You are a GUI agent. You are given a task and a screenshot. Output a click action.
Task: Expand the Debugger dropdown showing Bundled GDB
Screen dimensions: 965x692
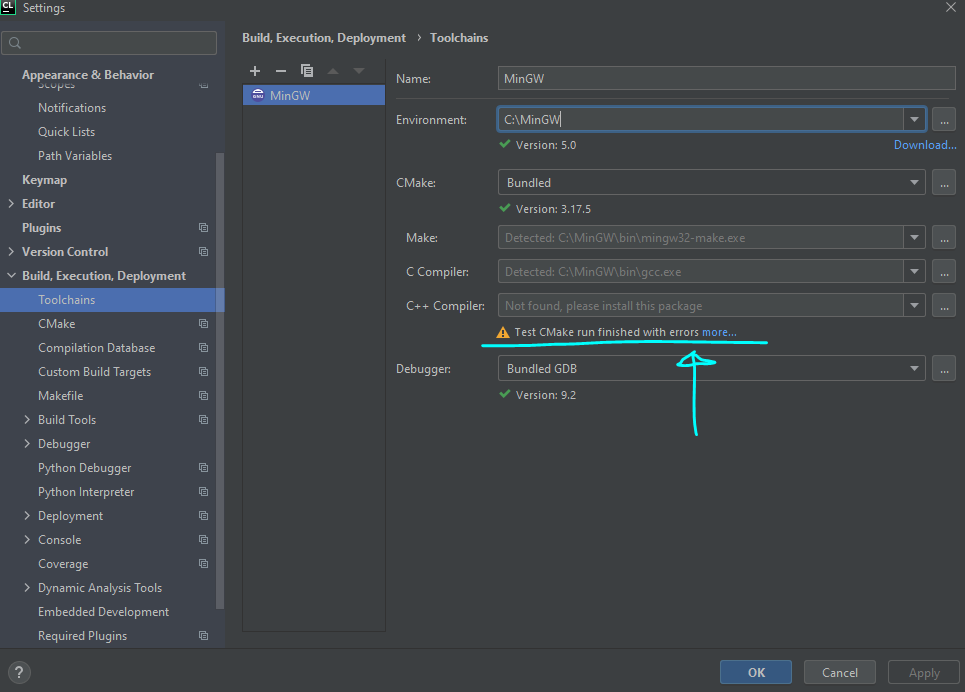coord(913,368)
